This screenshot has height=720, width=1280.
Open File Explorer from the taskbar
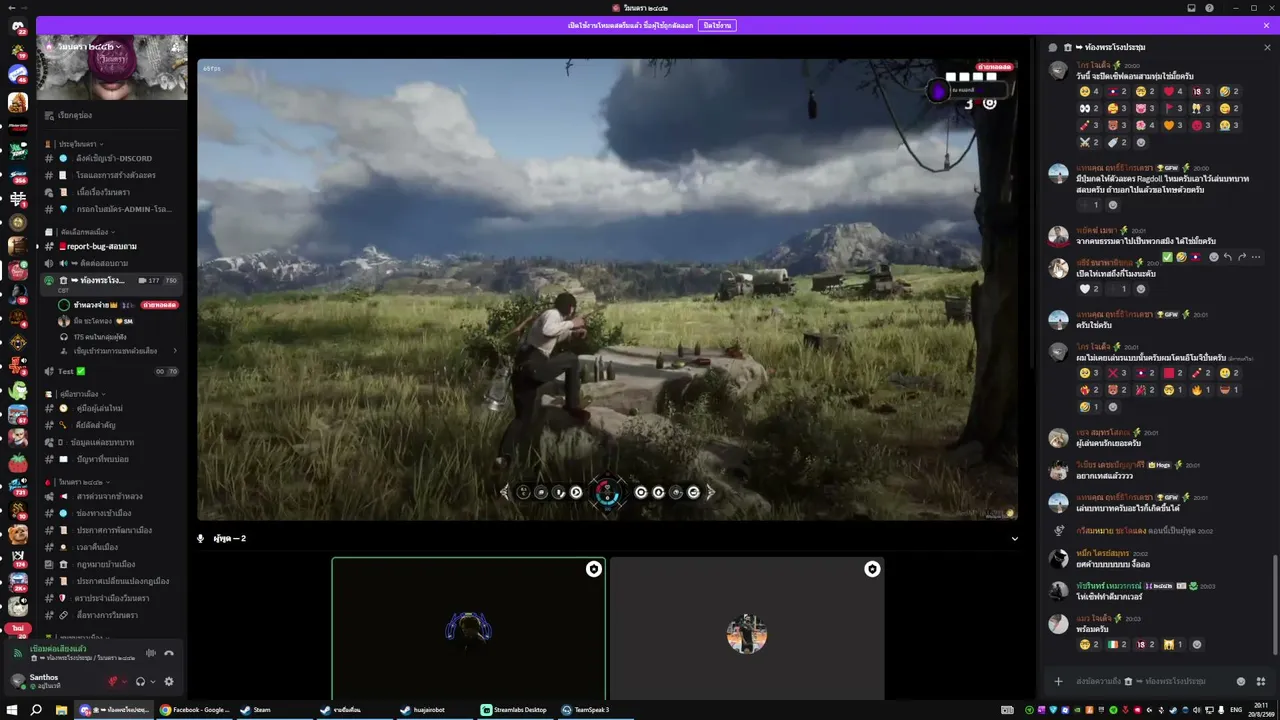(x=61, y=710)
